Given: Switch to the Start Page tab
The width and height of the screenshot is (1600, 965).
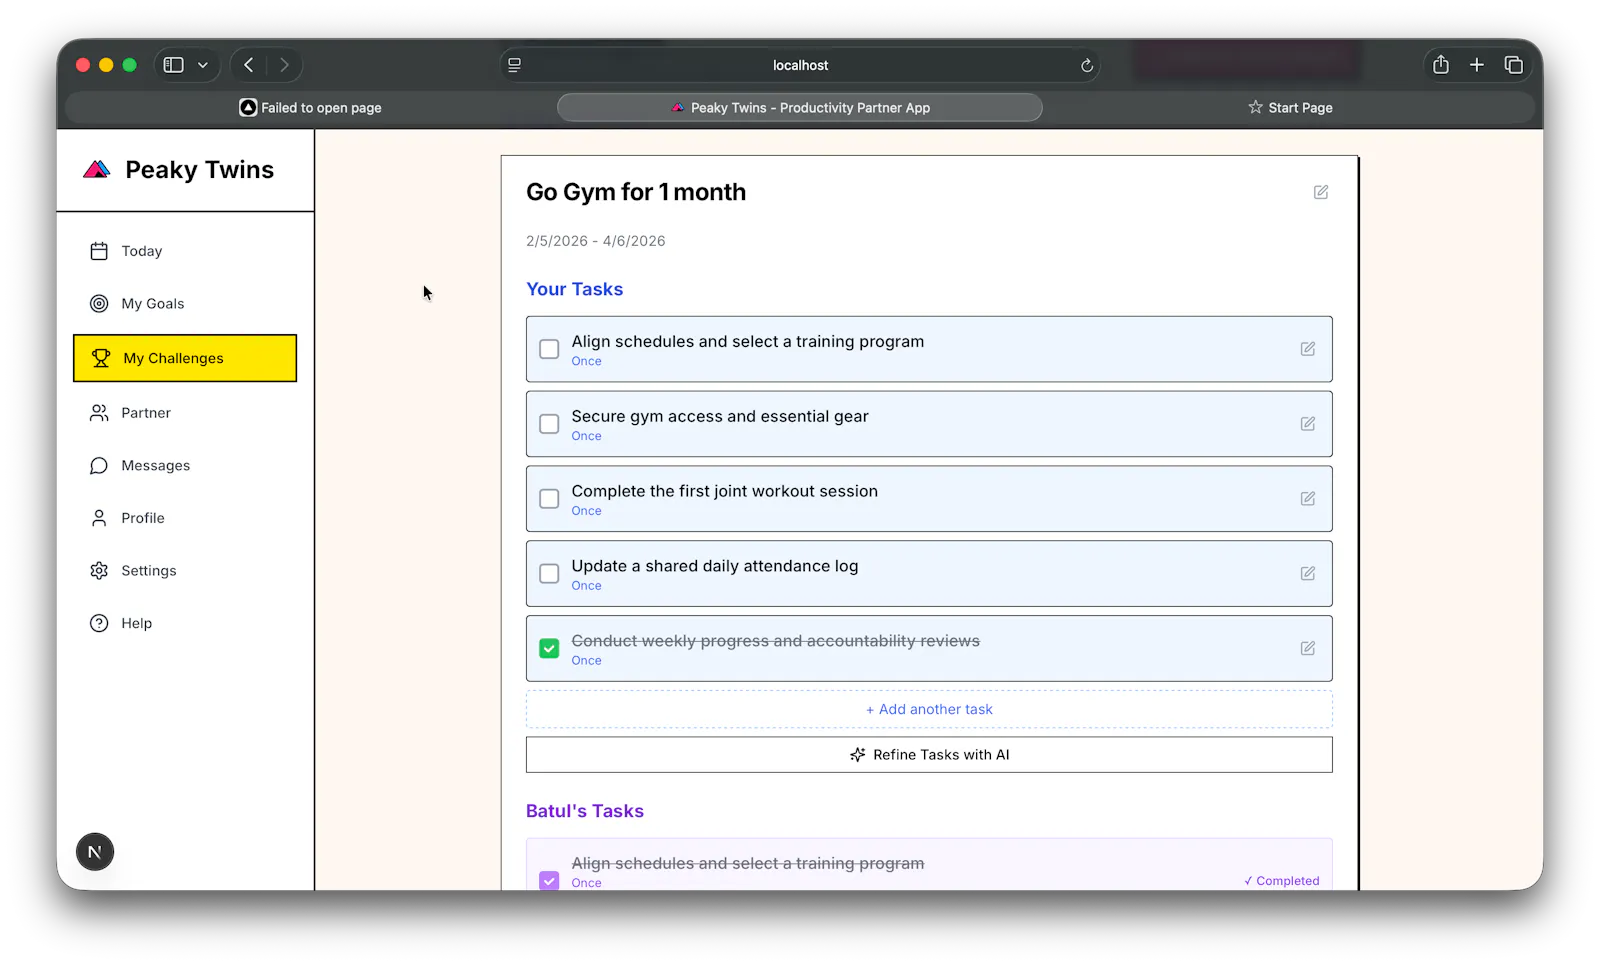Looking at the screenshot, I should click(1290, 108).
